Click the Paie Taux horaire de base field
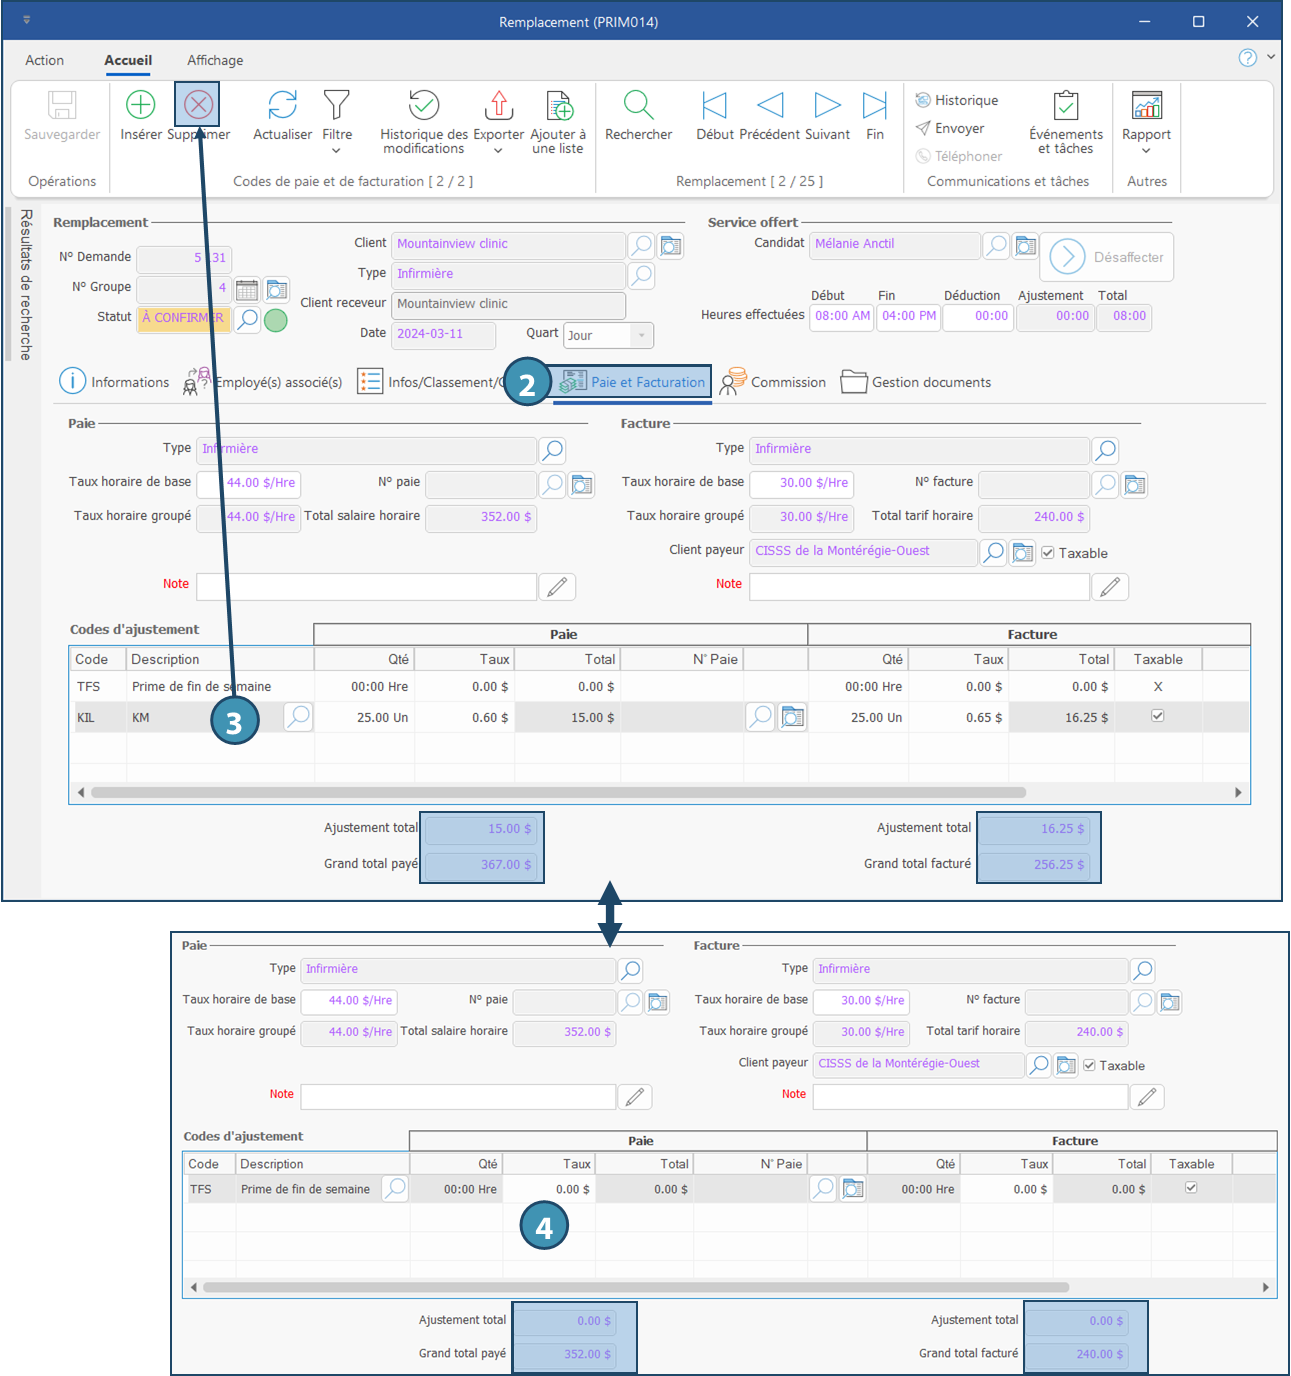1291x1376 pixels. 250,483
